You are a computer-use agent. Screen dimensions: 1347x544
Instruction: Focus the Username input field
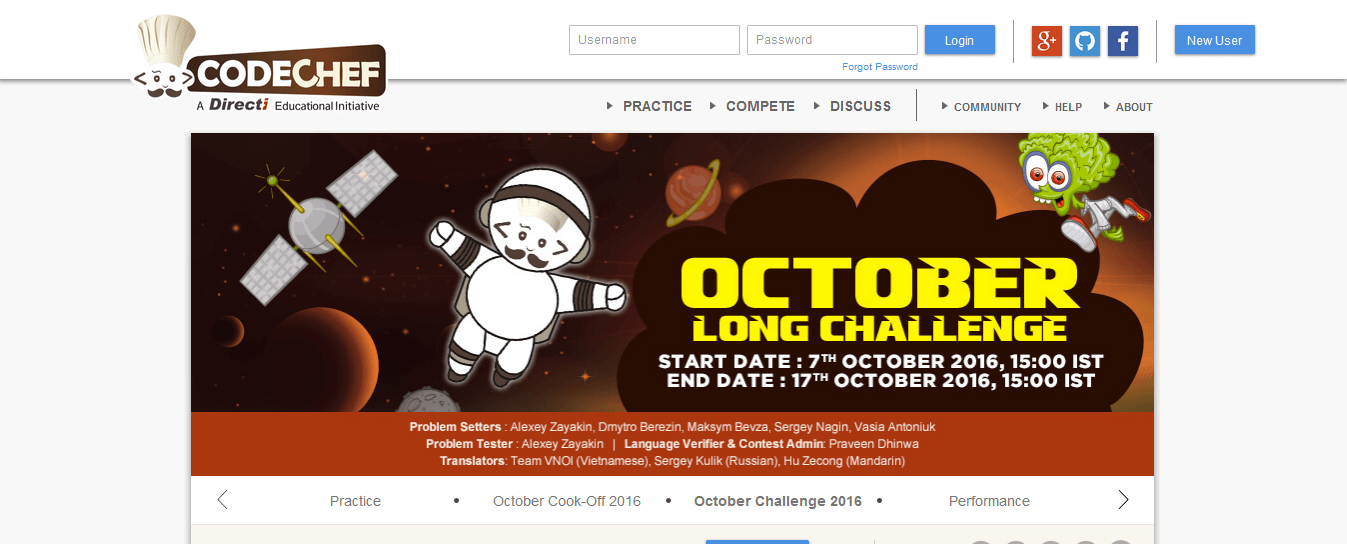pyautogui.click(x=654, y=40)
